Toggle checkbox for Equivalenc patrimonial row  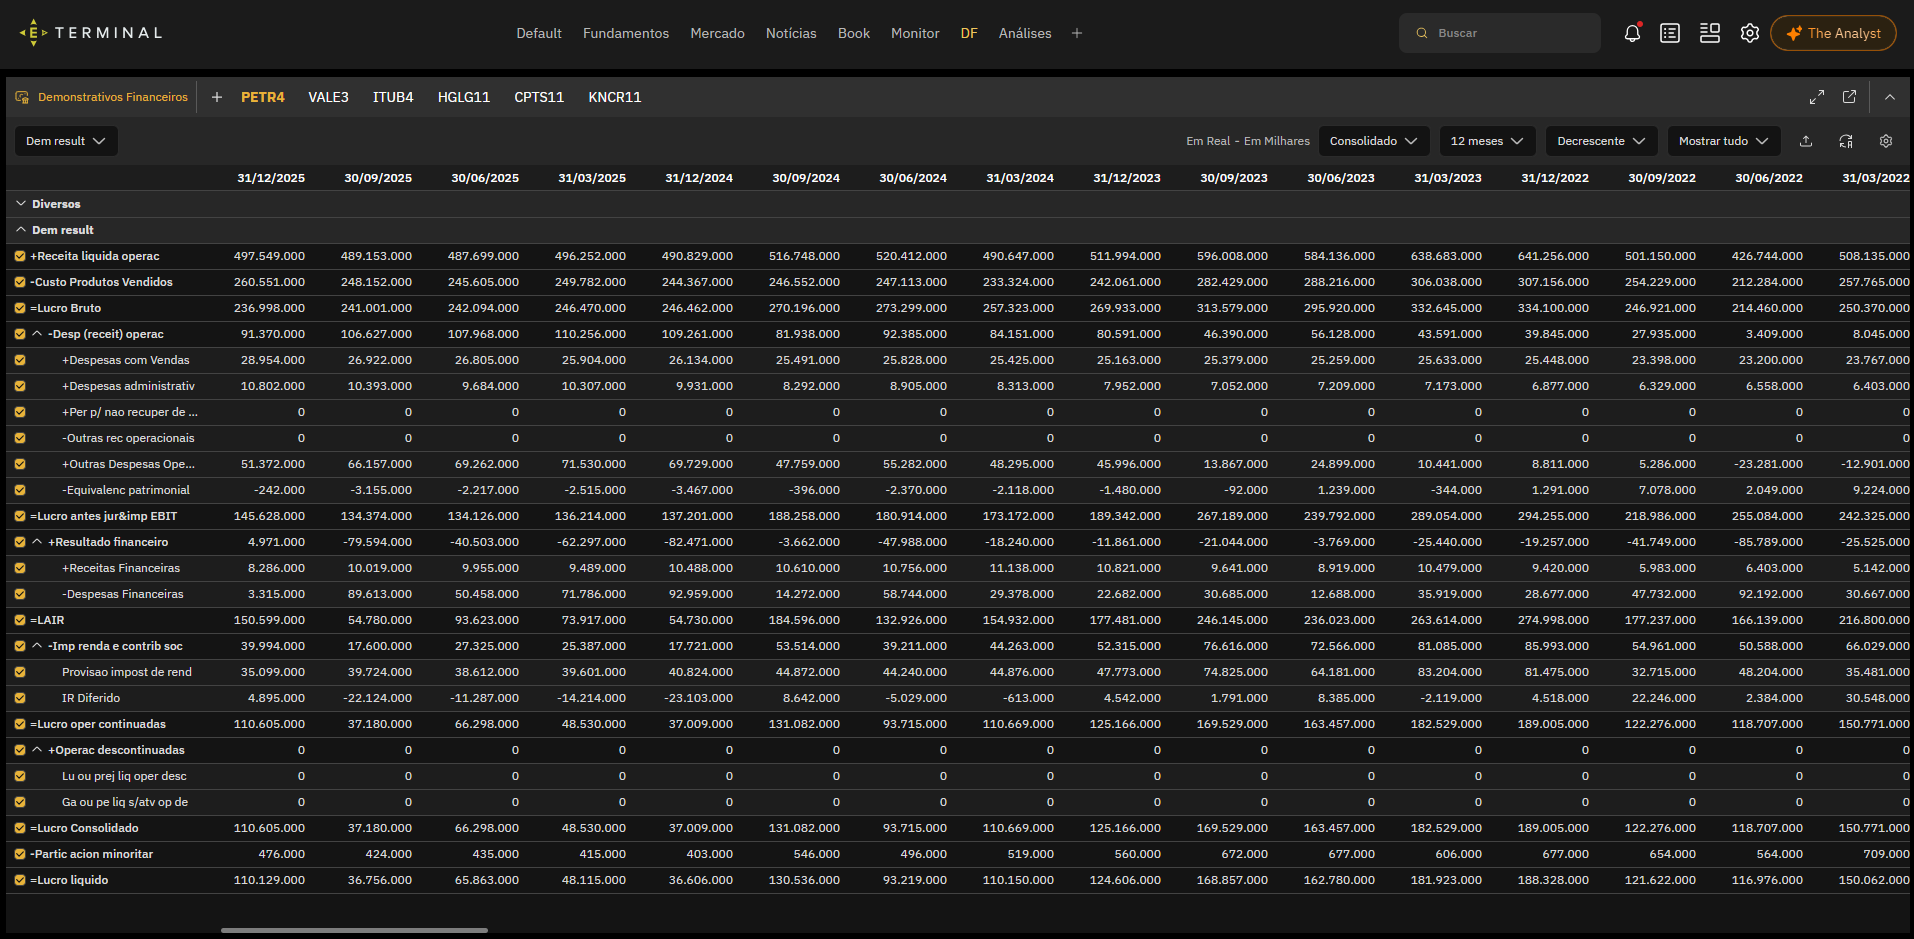[20, 490]
